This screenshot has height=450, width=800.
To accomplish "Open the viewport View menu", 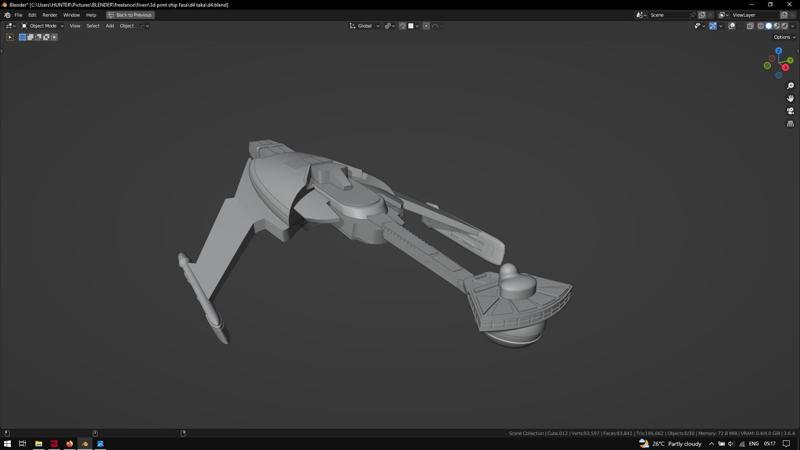I will pos(75,26).
